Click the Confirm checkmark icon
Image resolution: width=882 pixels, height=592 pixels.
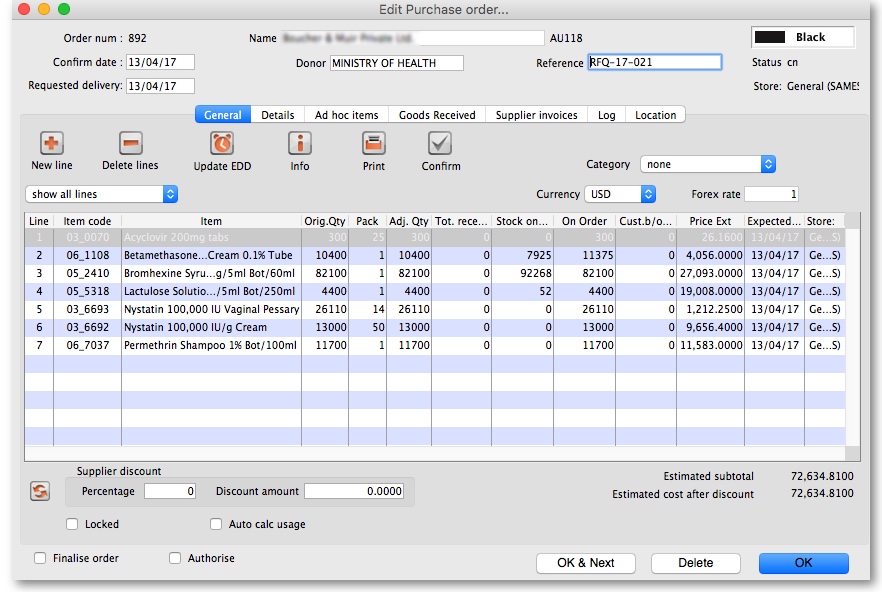[440, 143]
